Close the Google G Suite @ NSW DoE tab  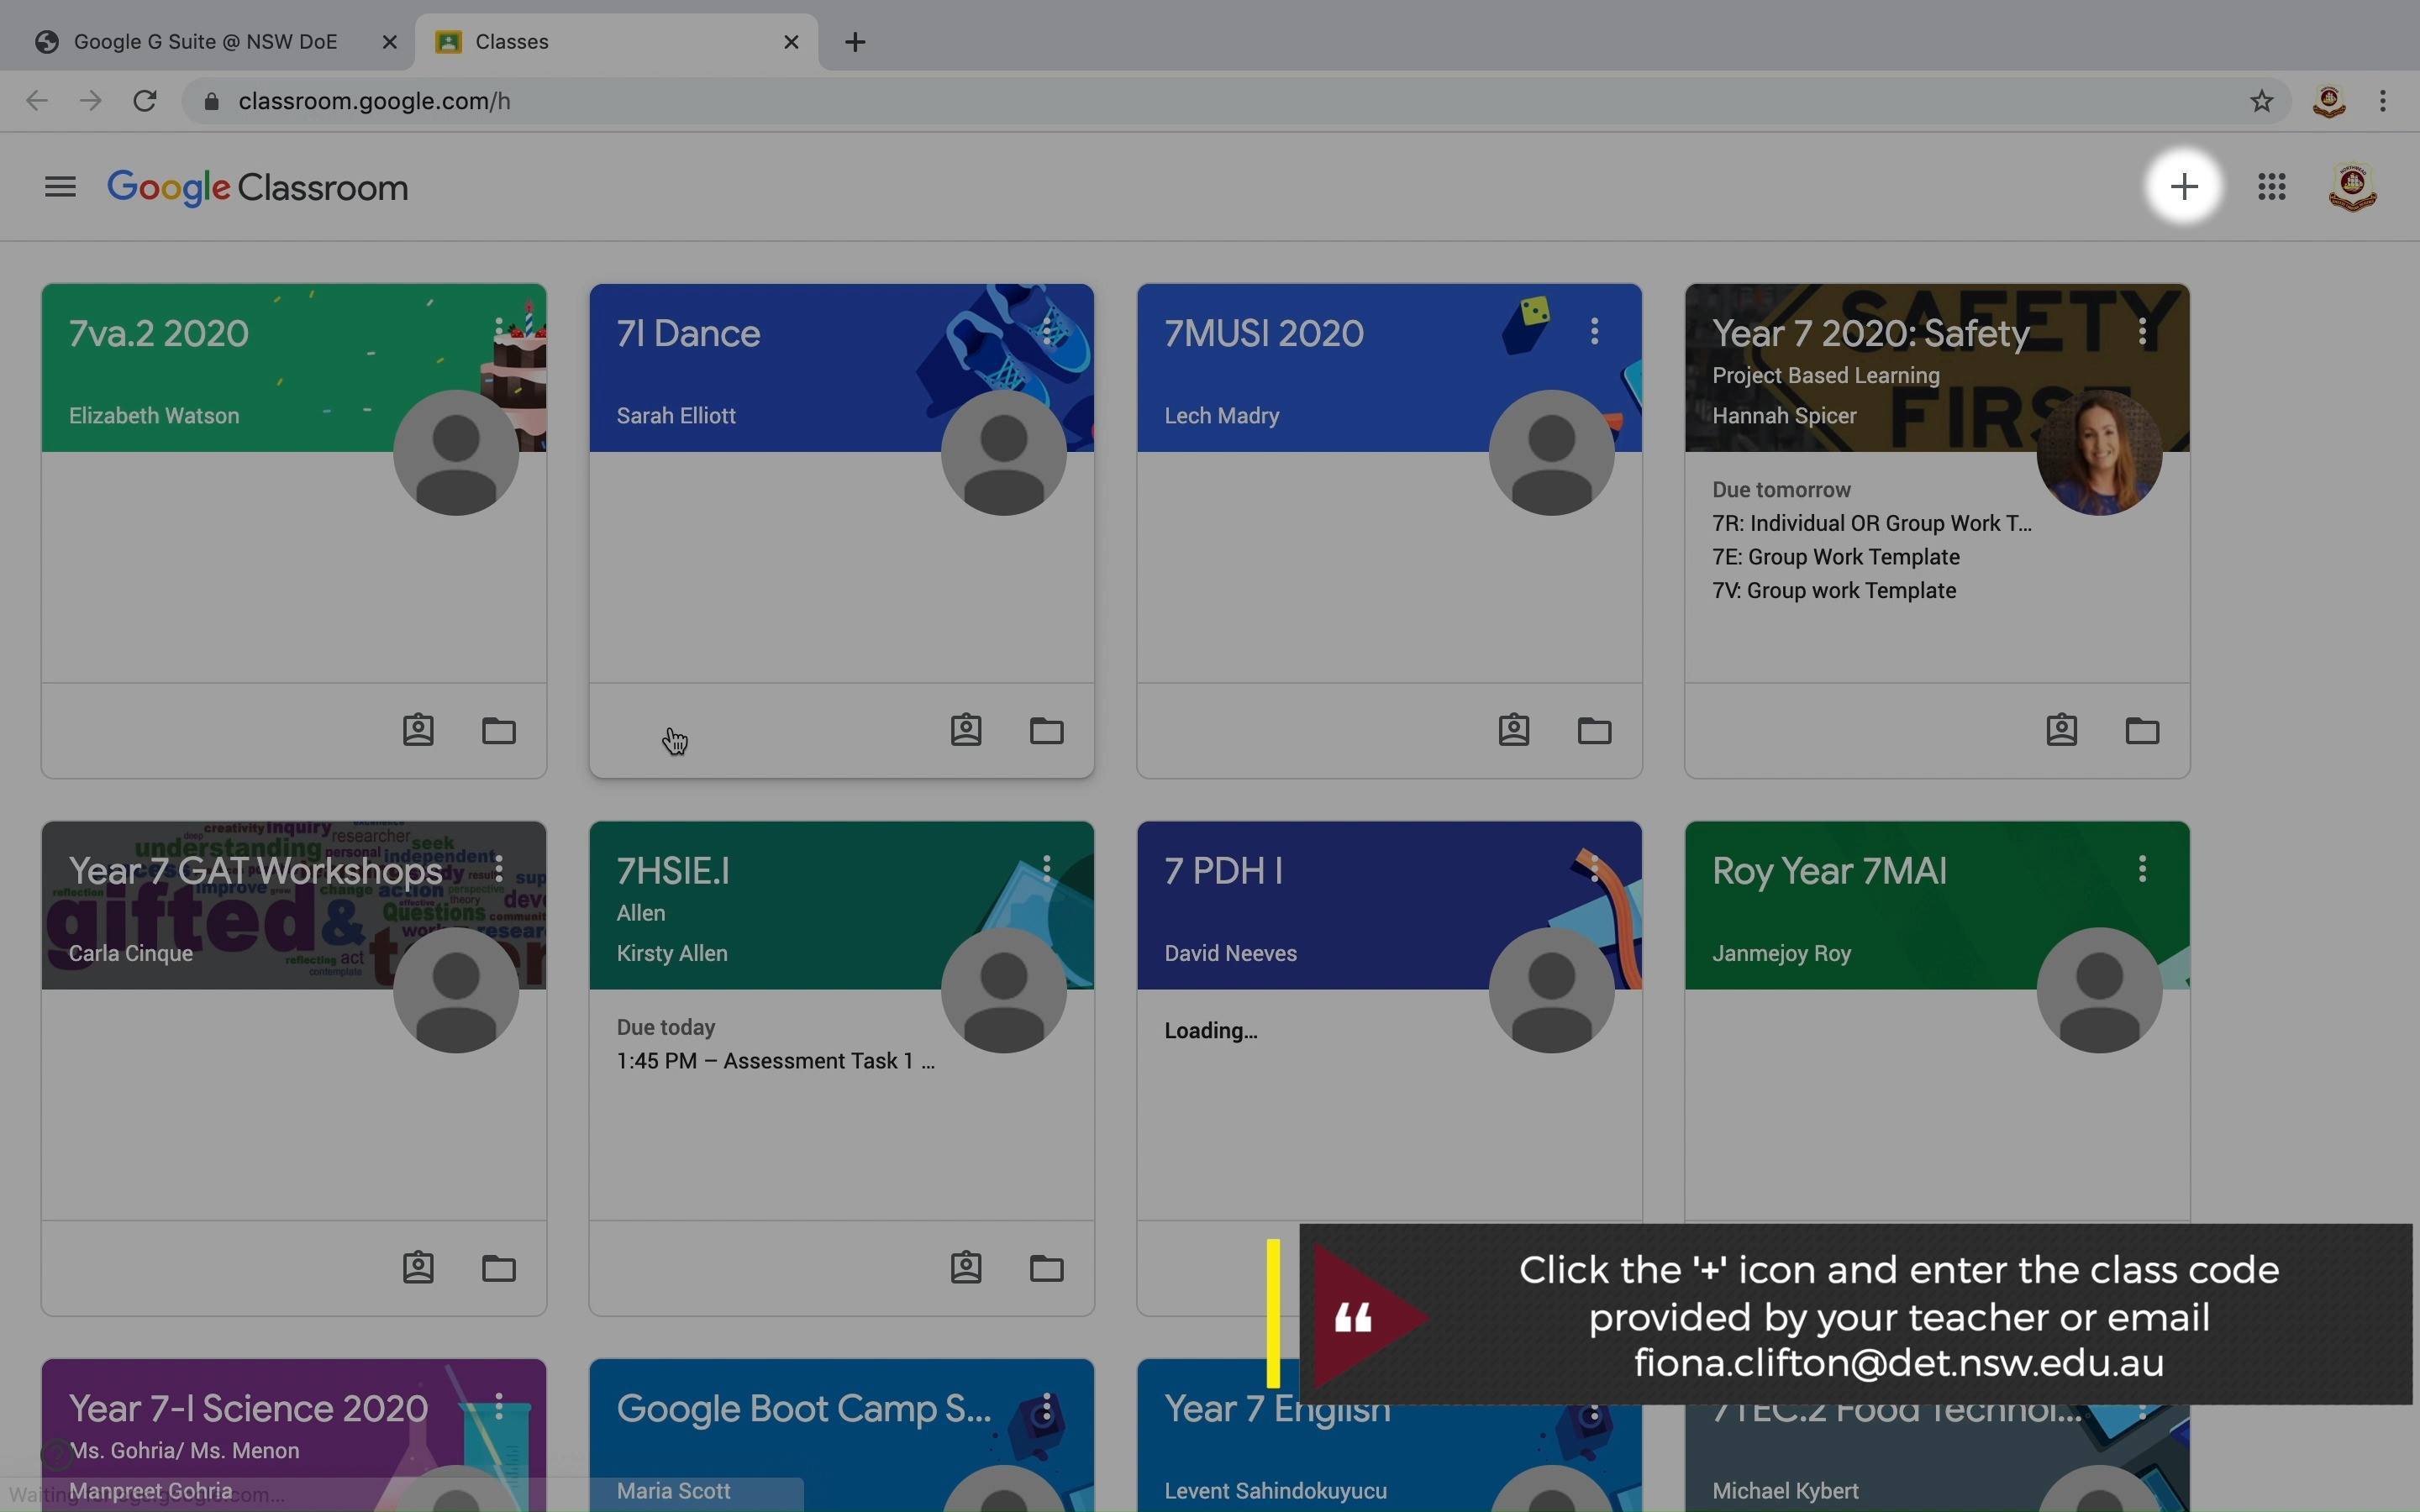coord(390,42)
